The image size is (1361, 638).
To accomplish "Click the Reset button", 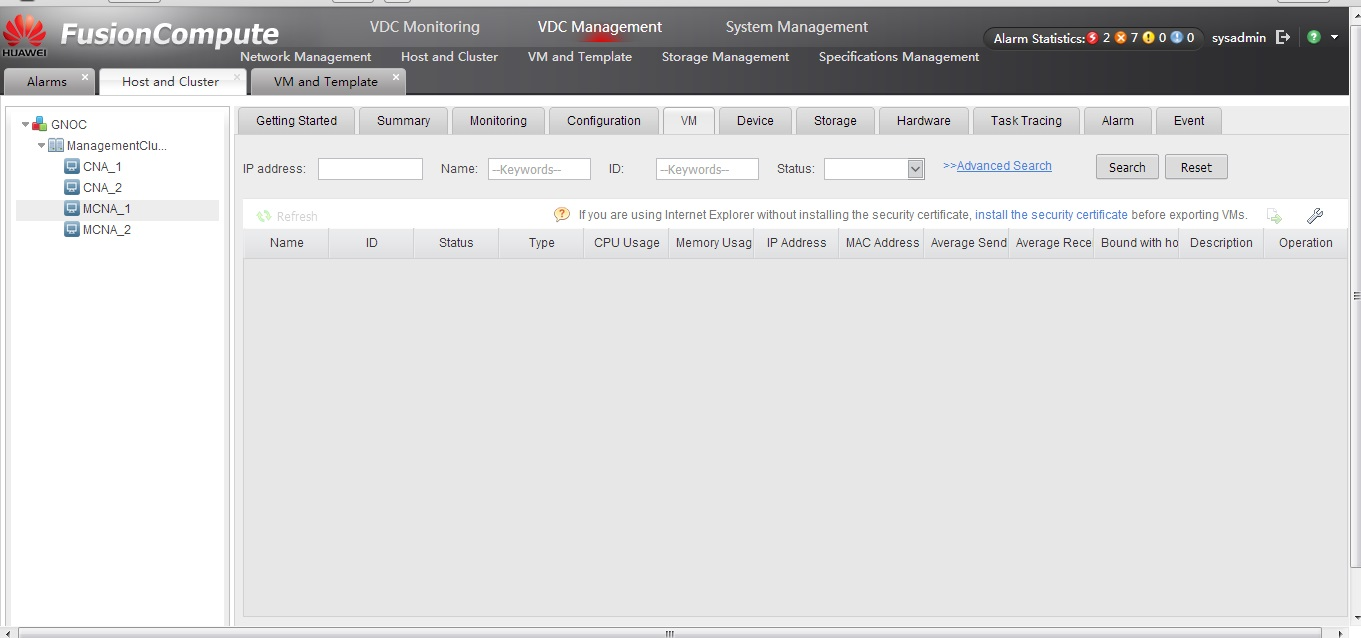I will pyautogui.click(x=1196, y=168).
